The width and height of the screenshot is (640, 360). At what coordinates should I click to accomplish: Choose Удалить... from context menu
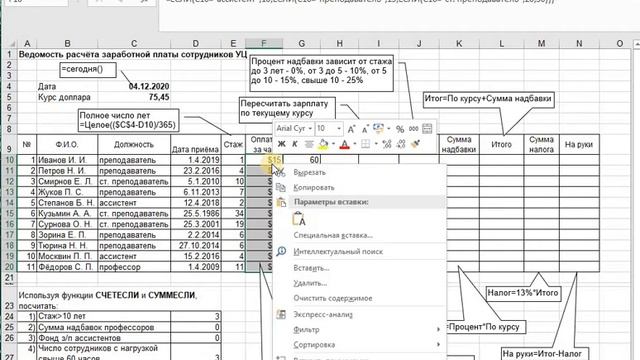coord(359,283)
